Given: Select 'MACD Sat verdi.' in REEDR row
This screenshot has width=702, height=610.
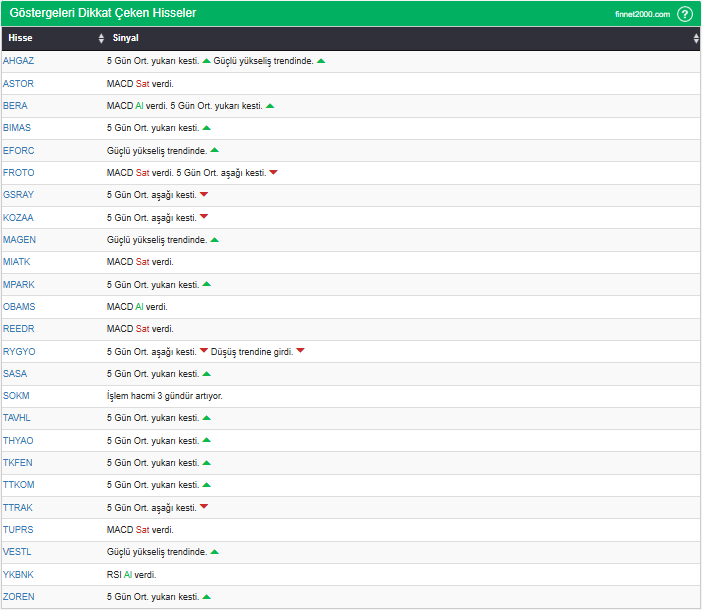Looking at the screenshot, I should click(x=140, y=328).
